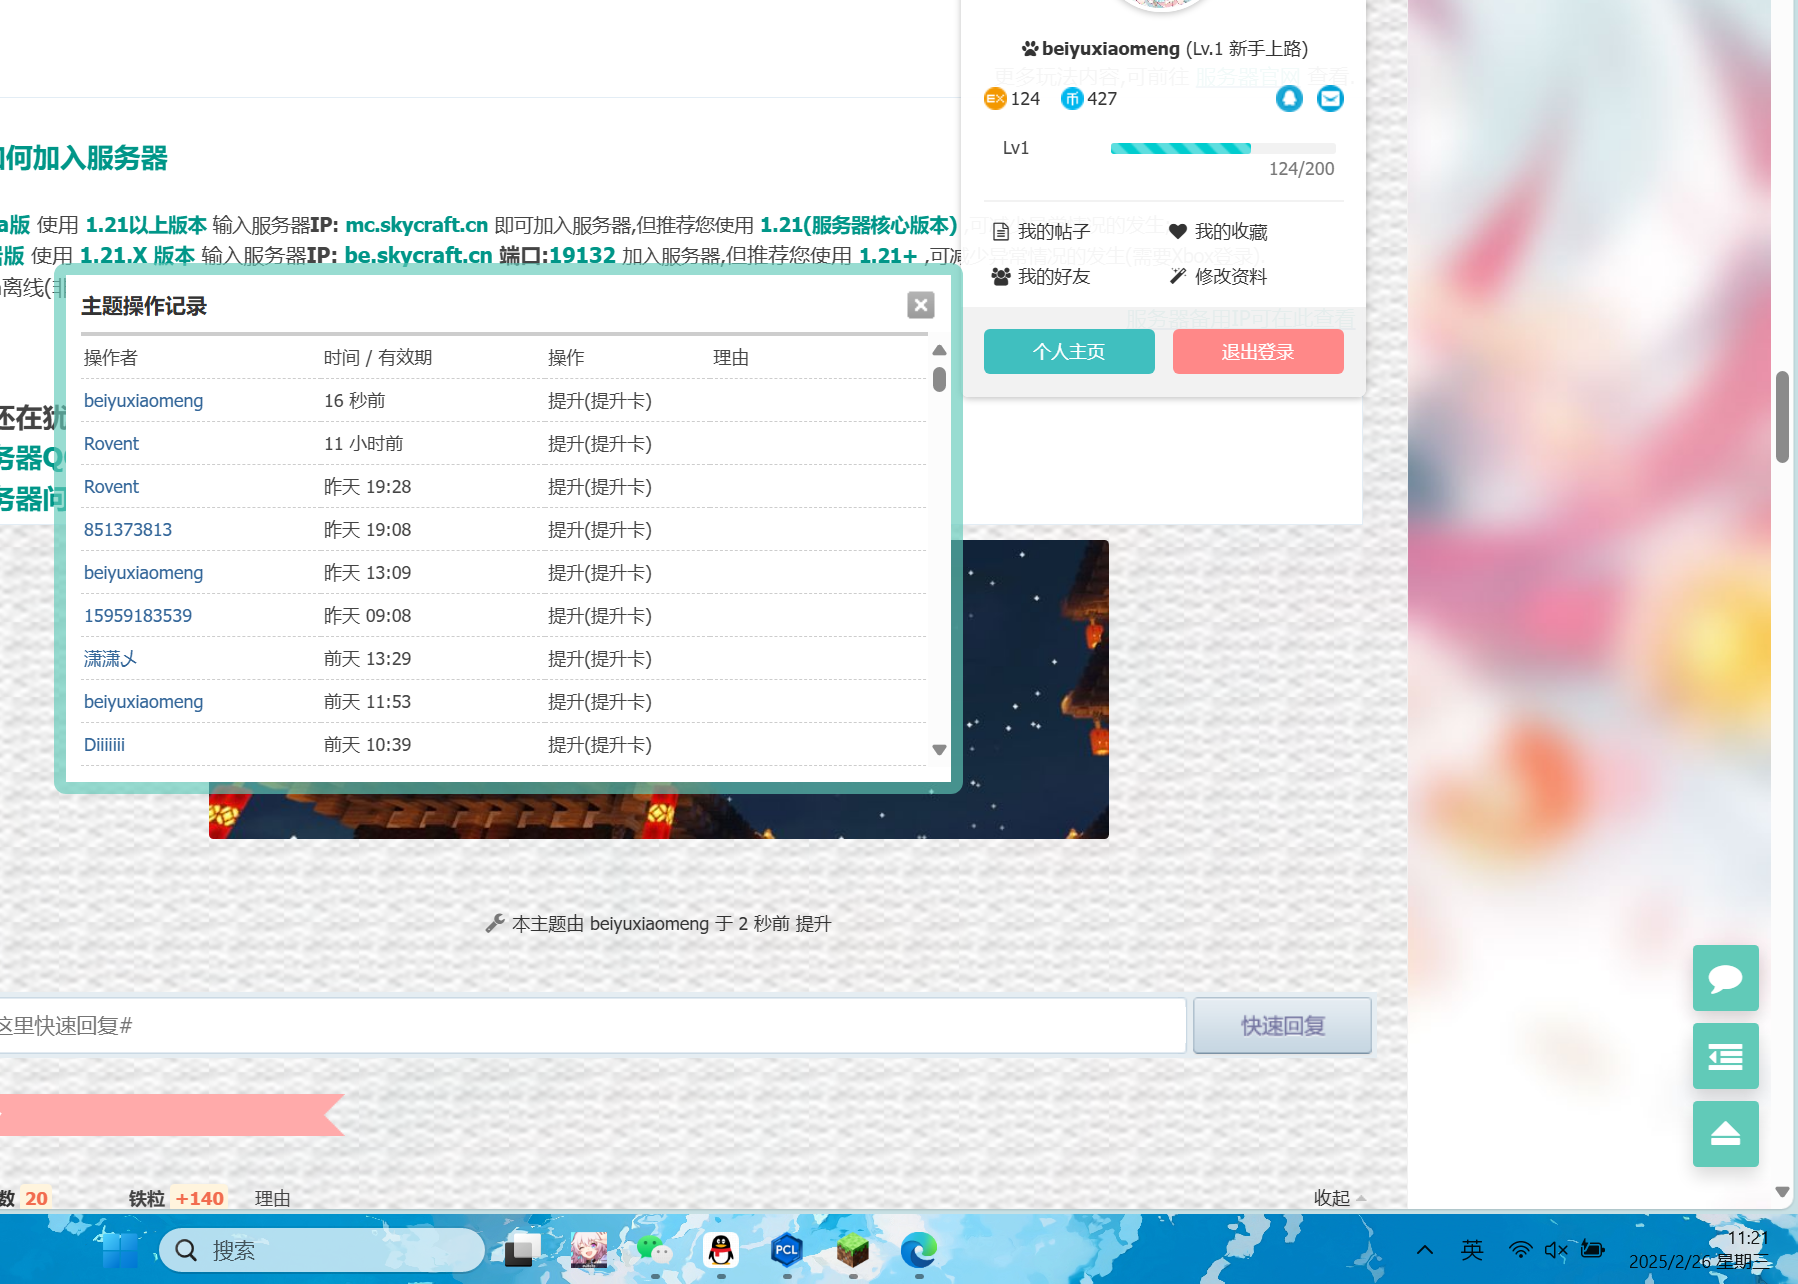Click scroll-up arrow in operation record dialog
This screenshot has height=1284, width=1798.
[939, 350]
